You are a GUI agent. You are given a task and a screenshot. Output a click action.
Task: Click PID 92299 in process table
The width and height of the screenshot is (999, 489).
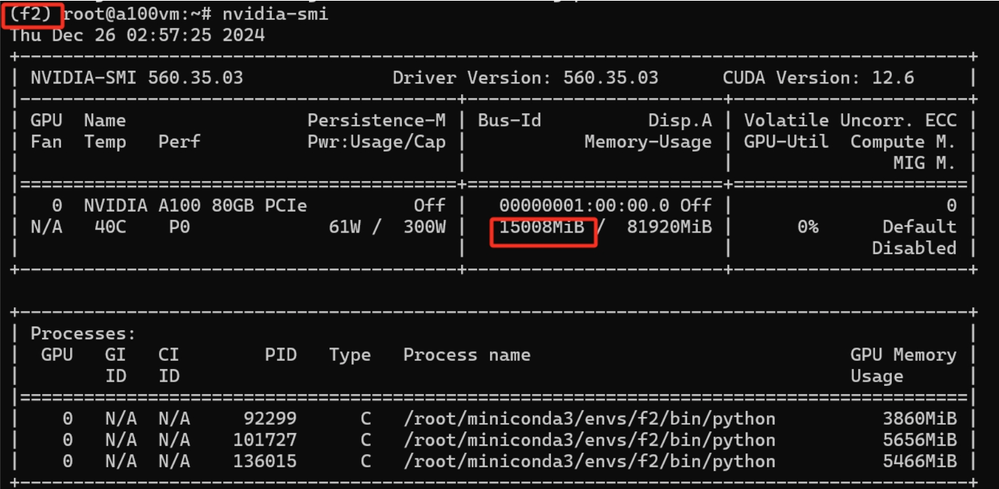pos(270,419)
